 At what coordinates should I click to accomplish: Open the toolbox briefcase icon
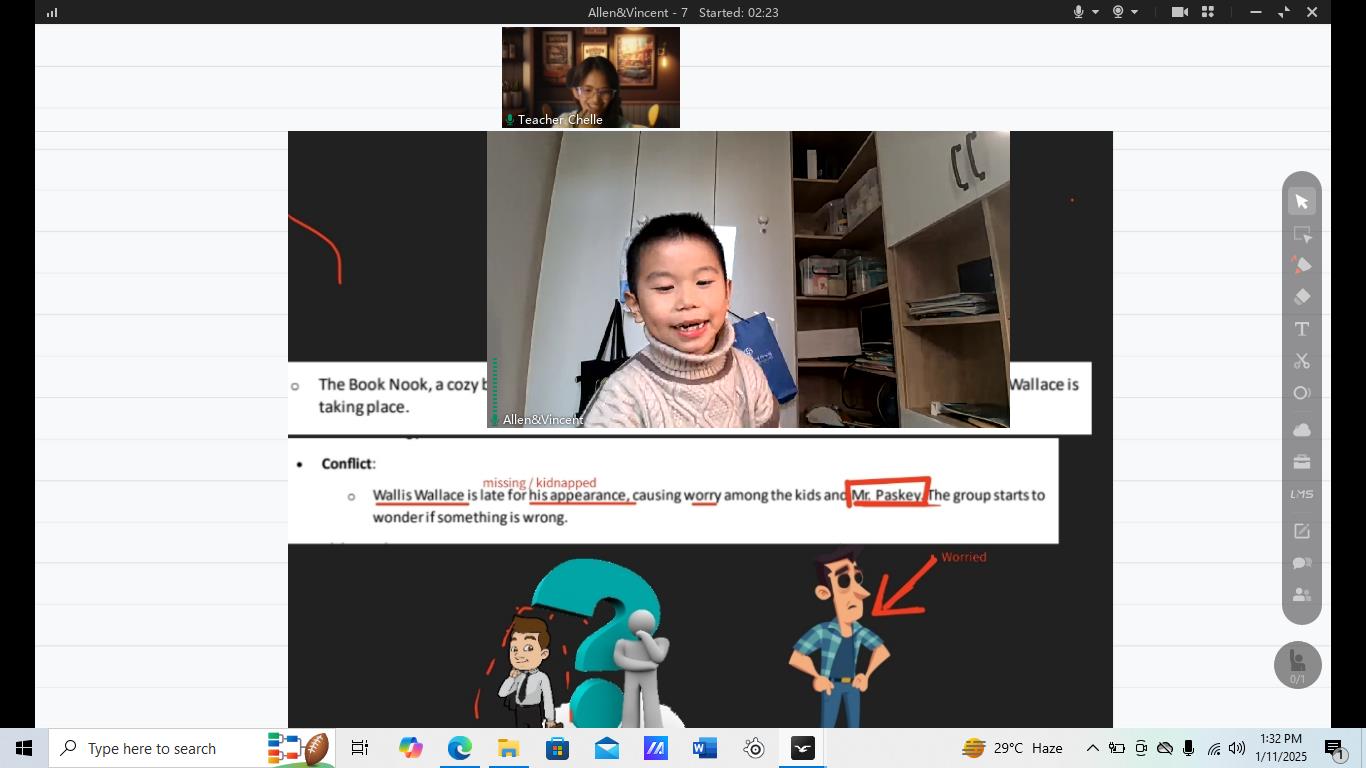pos(1301,462)
